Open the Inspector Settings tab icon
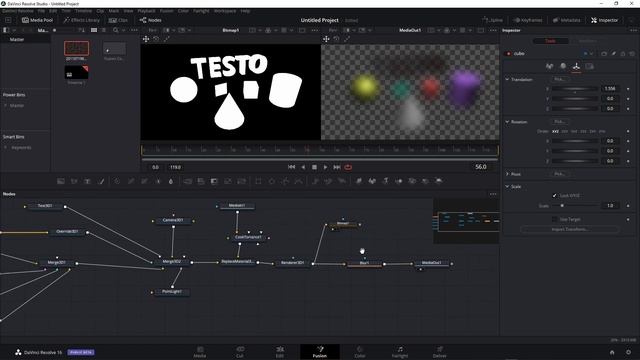 pyautogui.click(x=589, y=66)
